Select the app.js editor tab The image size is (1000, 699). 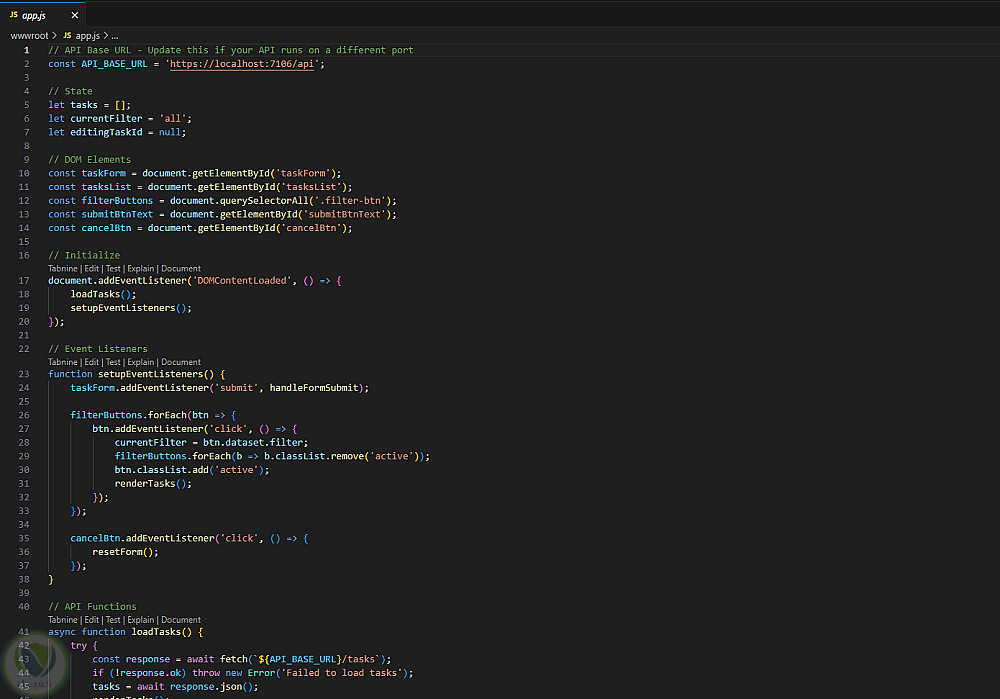(43, 15)
